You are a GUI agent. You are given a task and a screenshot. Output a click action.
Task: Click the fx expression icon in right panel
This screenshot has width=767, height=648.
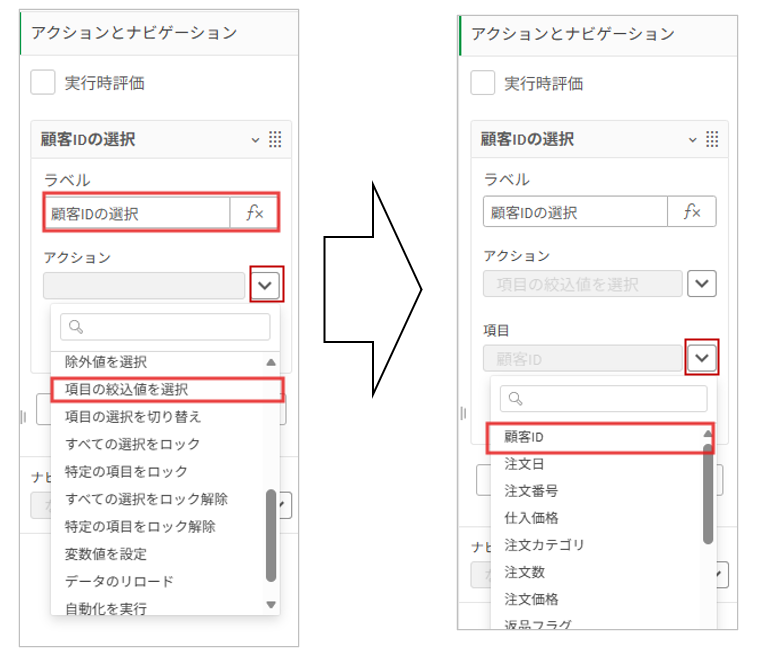692,212
